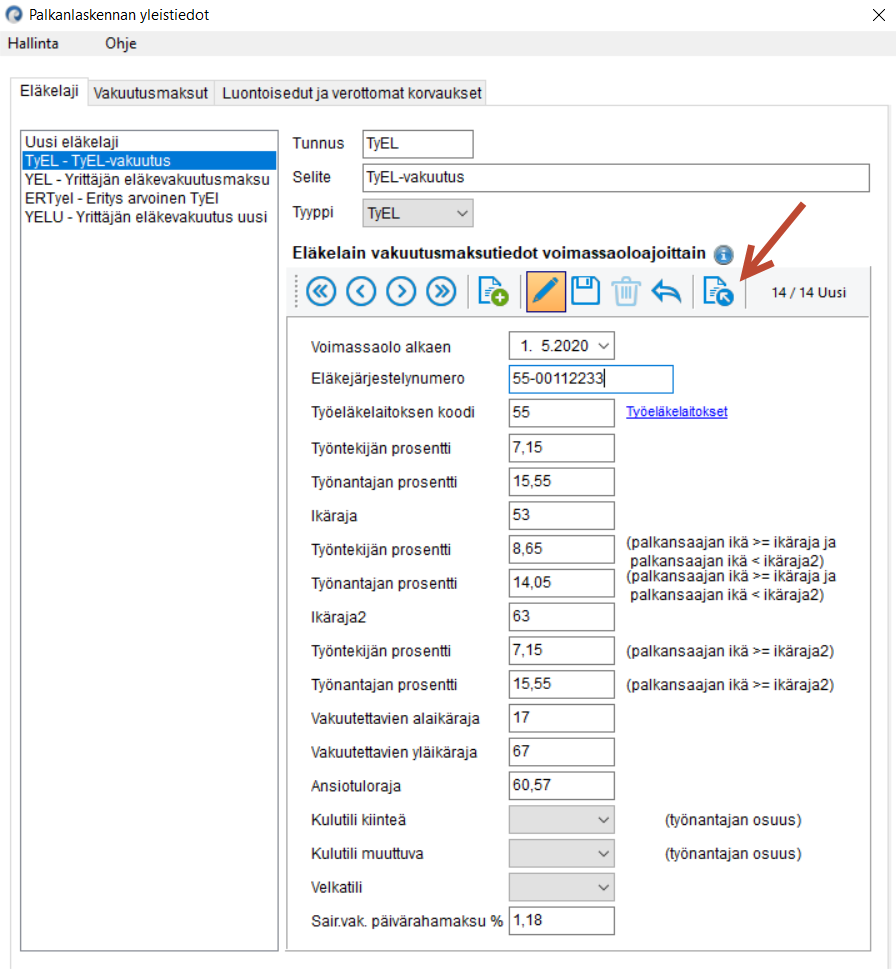Image resolution: width=896 pixels, height=969 pixels.
Task: Click the Tunnus input field
Action: [x=418, y=144]
